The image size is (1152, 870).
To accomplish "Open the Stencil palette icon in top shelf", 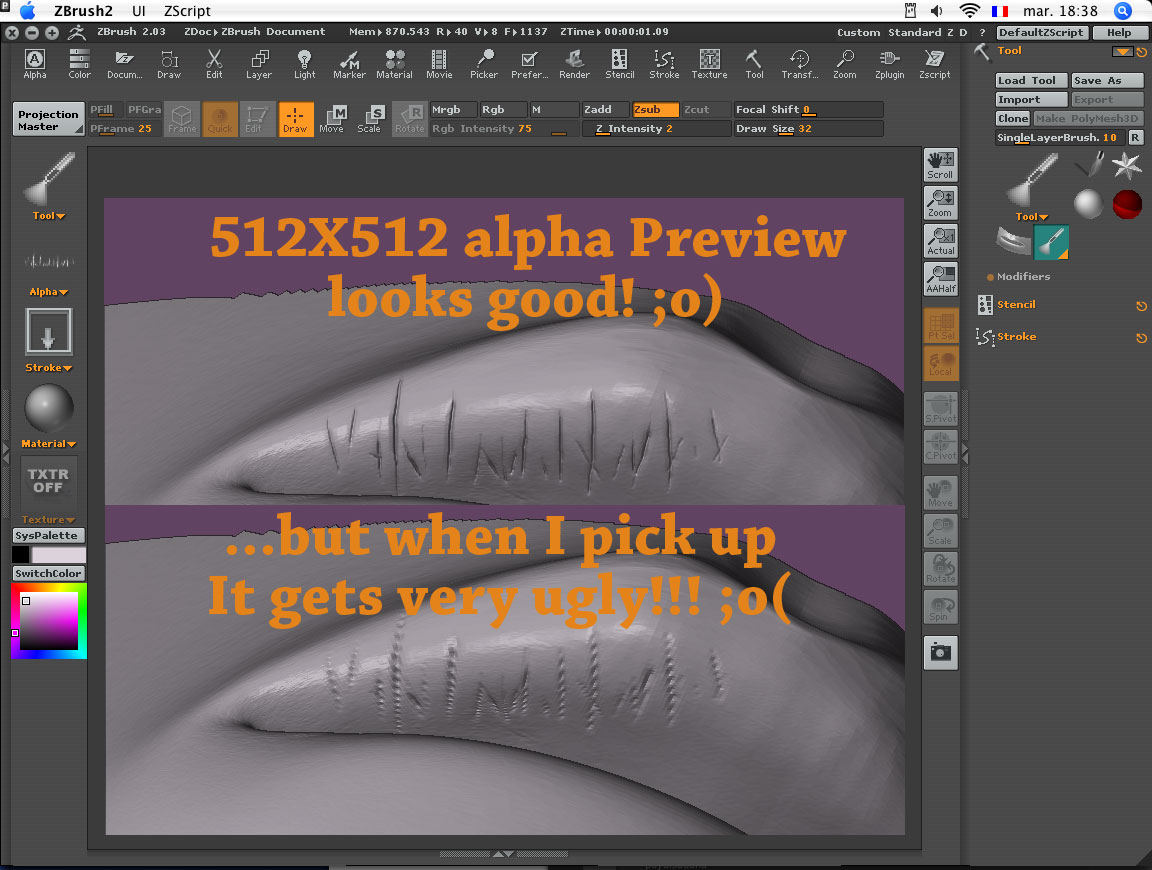I will 619,64.
